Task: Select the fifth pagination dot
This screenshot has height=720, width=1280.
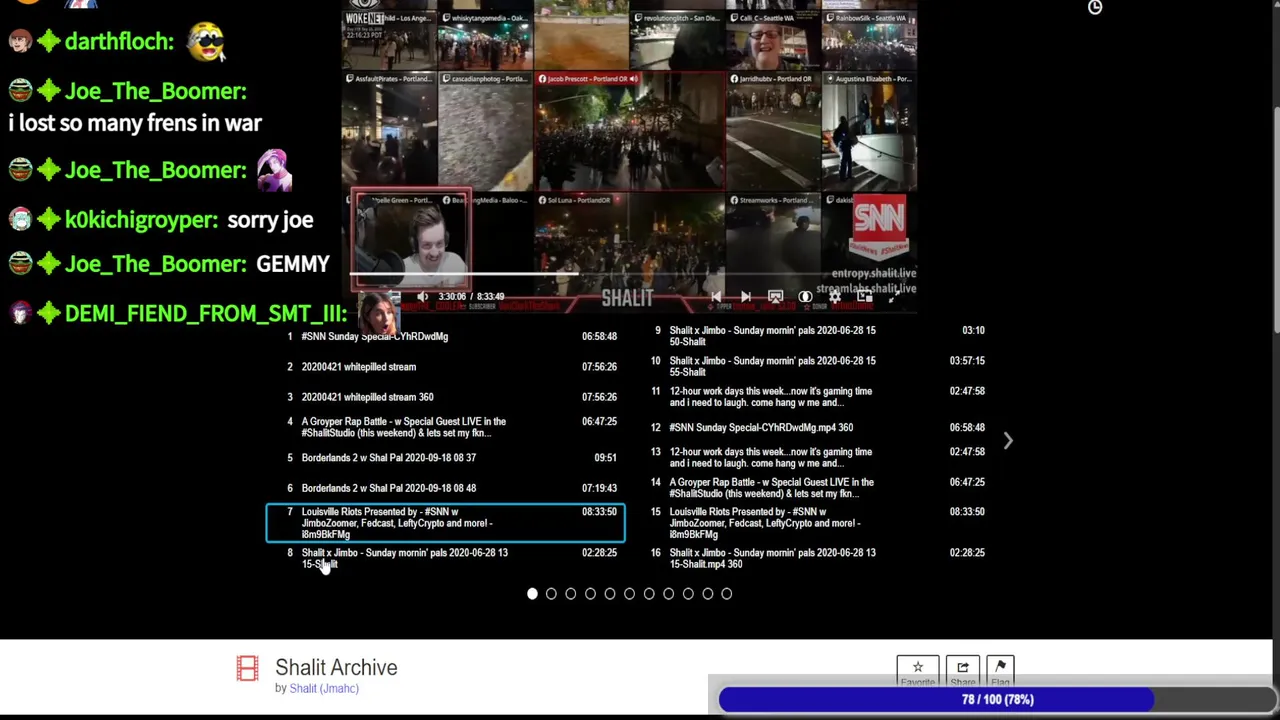Action: tap(610, 594)
